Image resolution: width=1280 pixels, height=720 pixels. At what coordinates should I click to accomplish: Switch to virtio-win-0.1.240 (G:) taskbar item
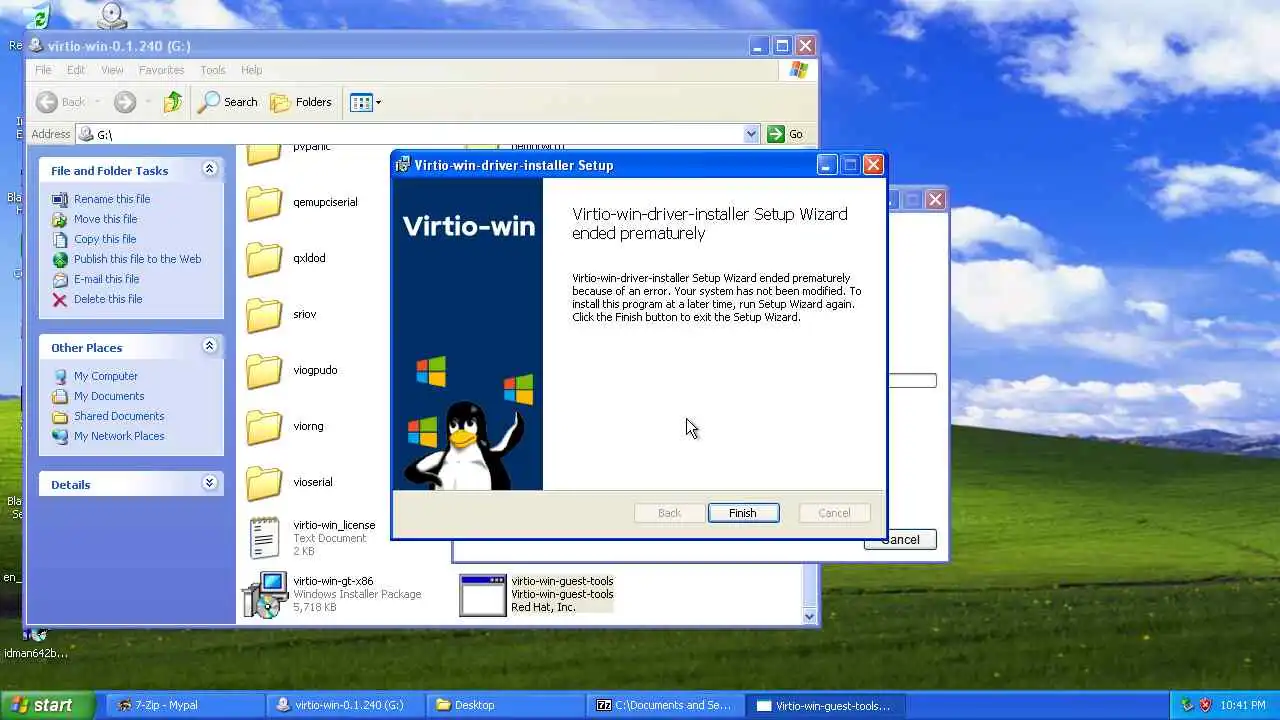pyautogui.click(x=345, y=705)
